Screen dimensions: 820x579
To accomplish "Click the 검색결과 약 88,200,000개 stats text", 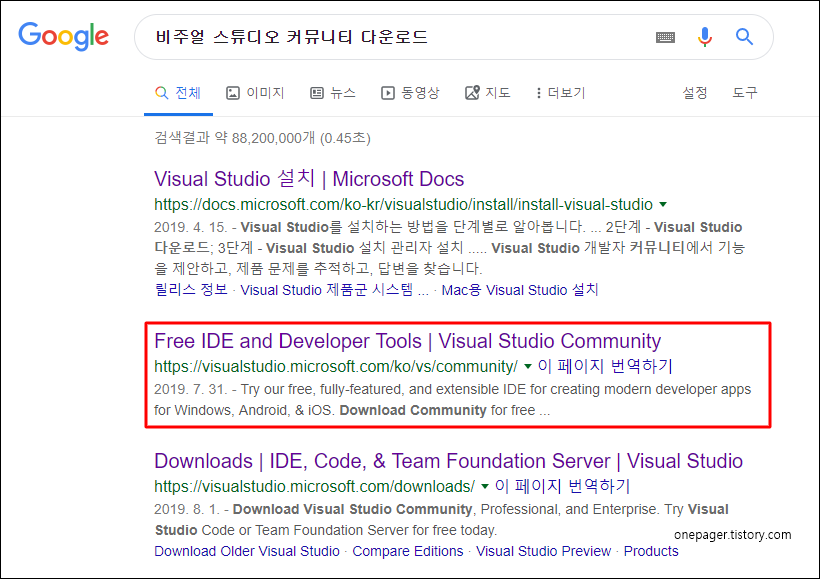I will pos(262,138).
